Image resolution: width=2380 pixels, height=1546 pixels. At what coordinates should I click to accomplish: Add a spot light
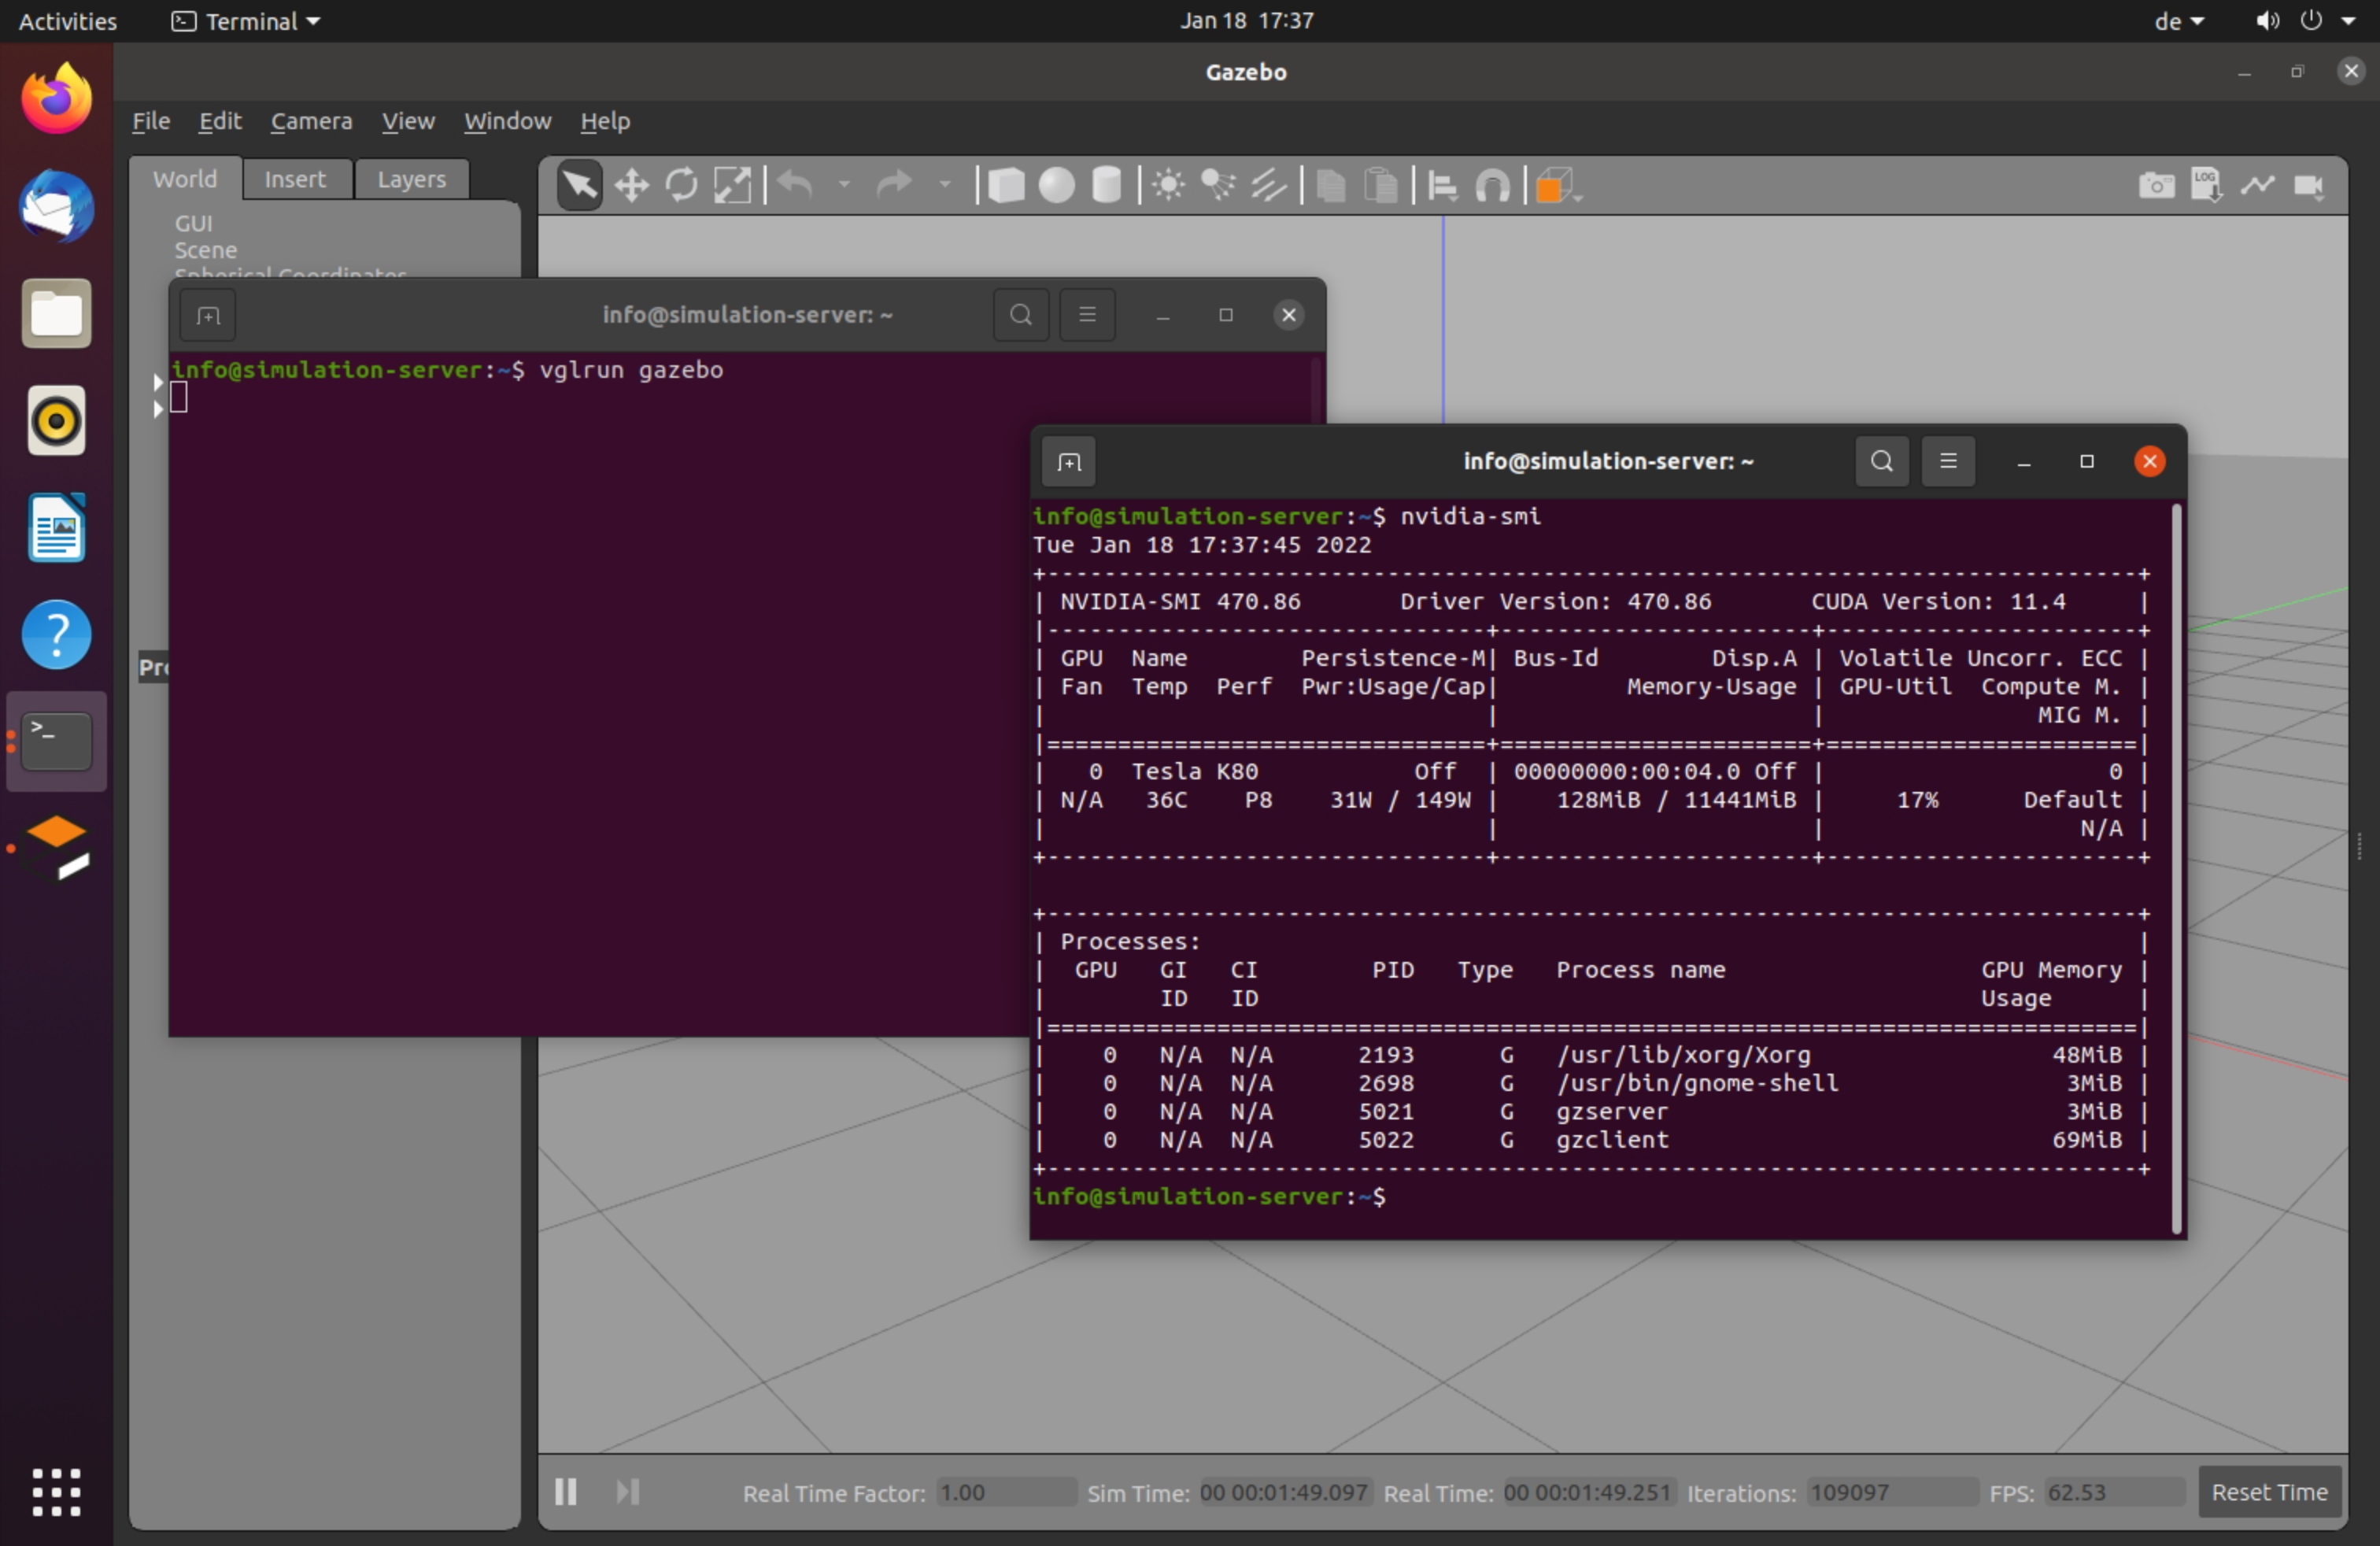pos(1218,186)
